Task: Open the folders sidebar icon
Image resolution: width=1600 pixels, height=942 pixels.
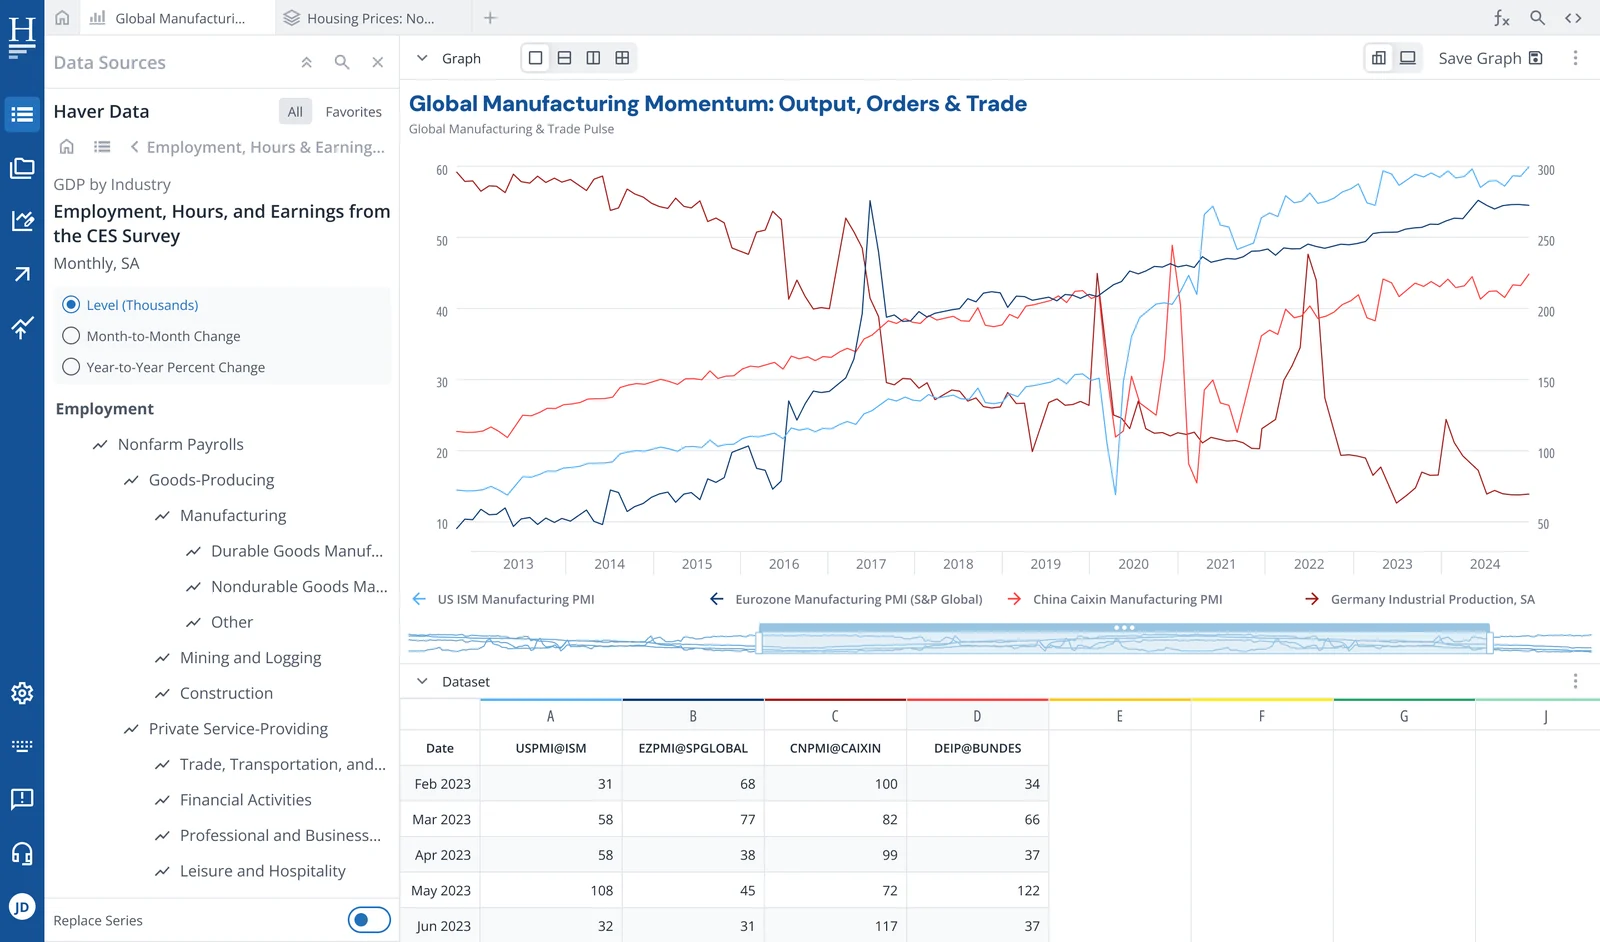Action: click(x=22, y=168)
